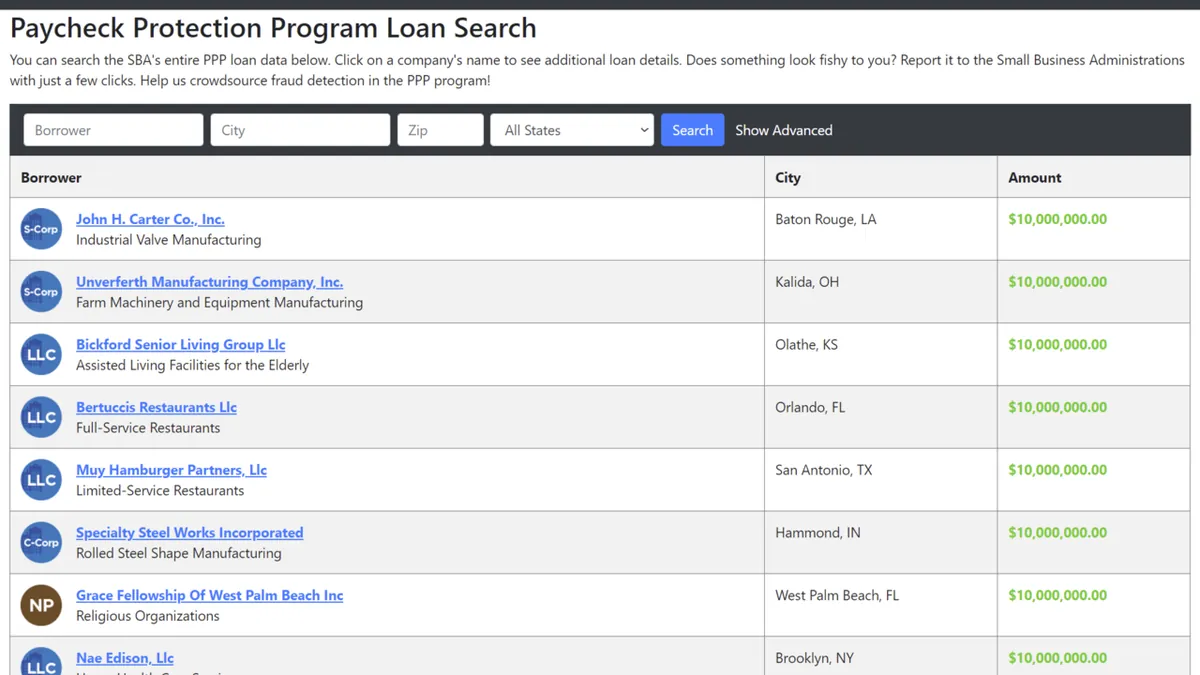Focus the Borrower search field
Image resolution: width=1200 pixels, height=675 pixels.
click(x=113, y=130)
